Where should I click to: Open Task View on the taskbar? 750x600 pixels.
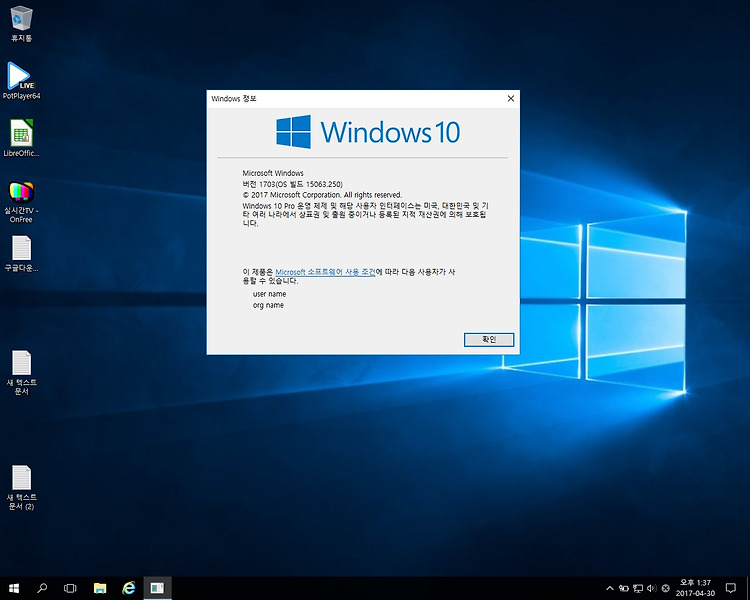[x=70, y=588]
